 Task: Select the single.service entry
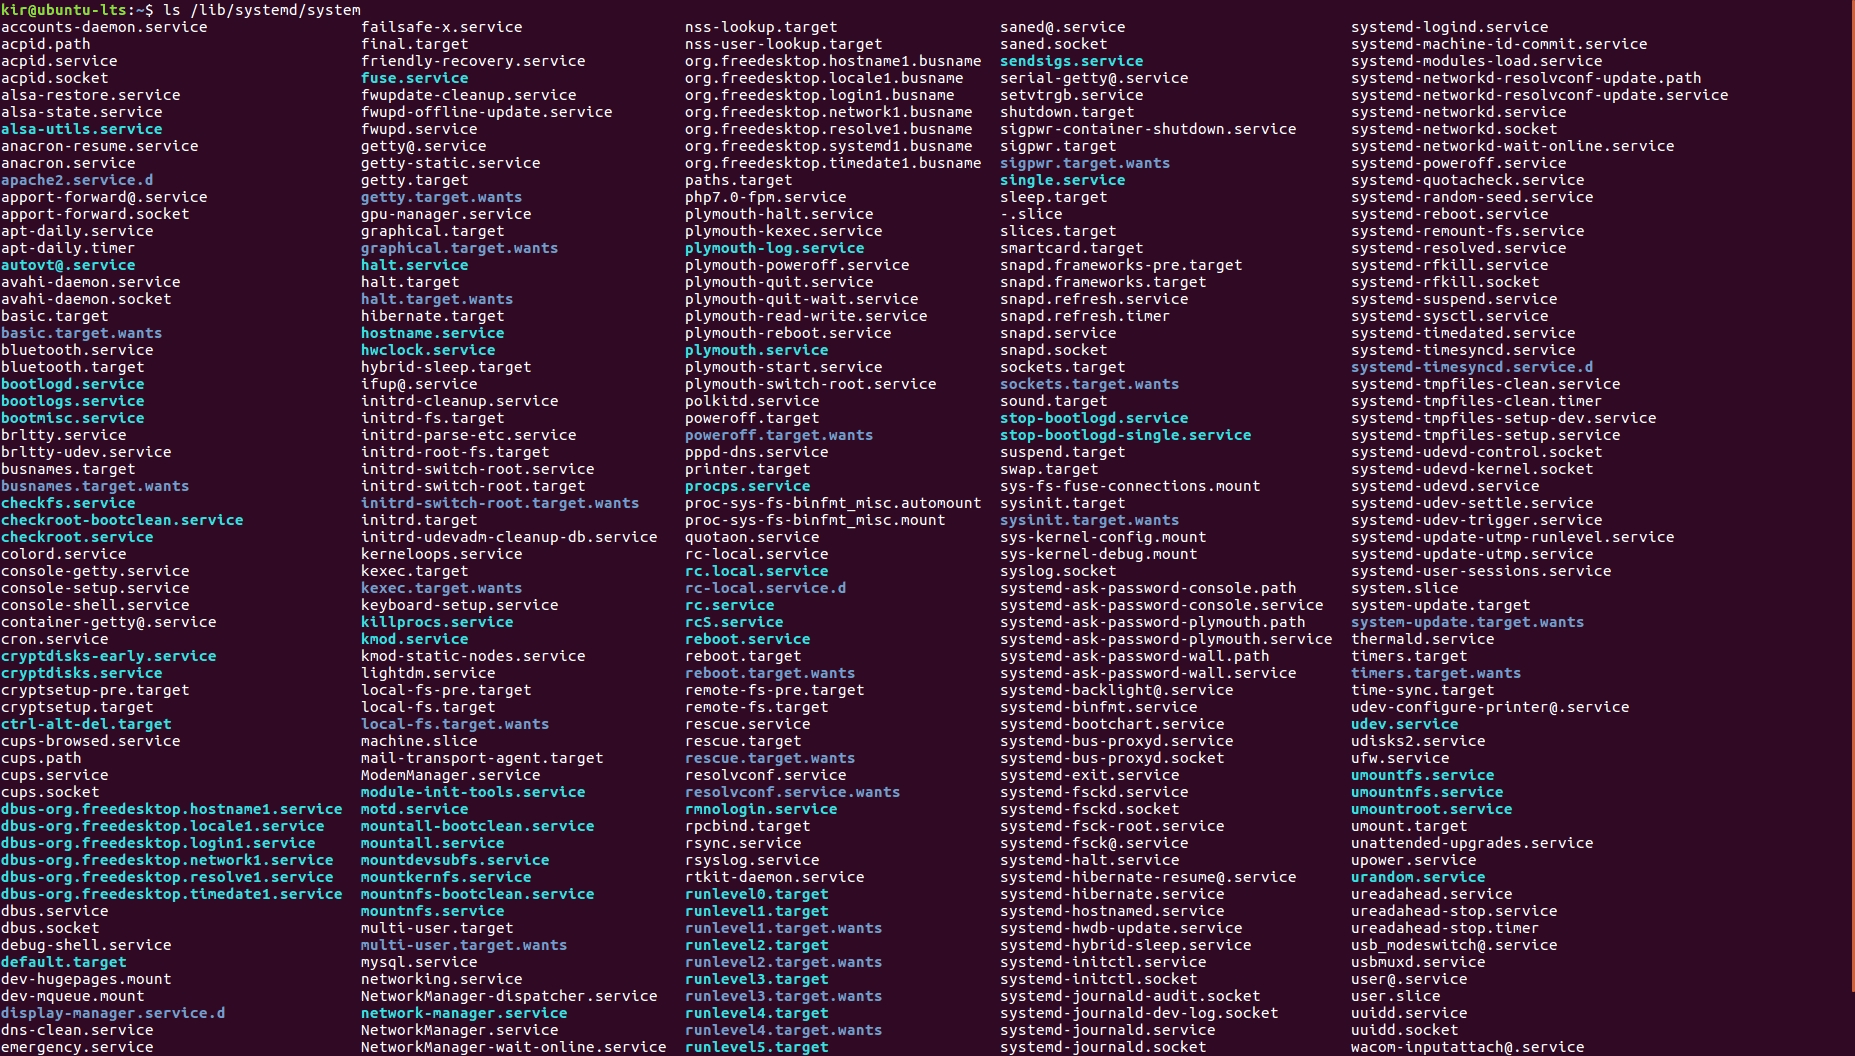1063,180
